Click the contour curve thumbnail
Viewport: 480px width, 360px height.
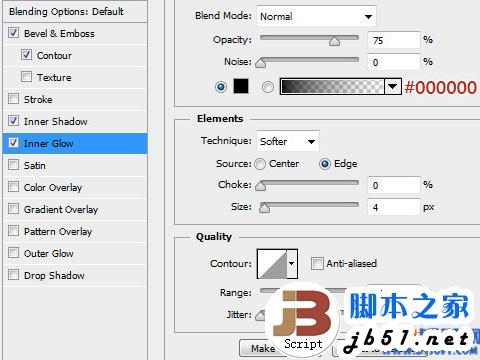[x=272, y=264]
